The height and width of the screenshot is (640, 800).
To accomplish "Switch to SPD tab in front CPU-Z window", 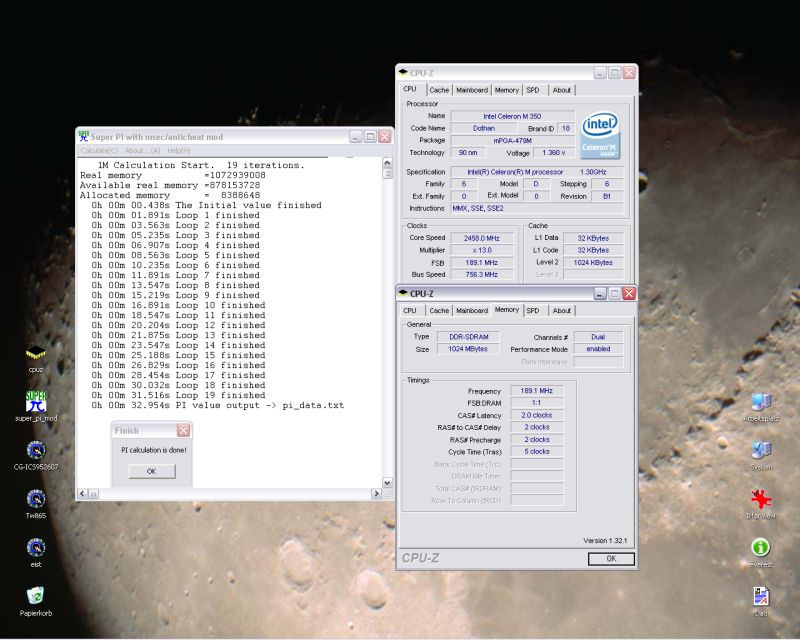I will pos(533,310).
